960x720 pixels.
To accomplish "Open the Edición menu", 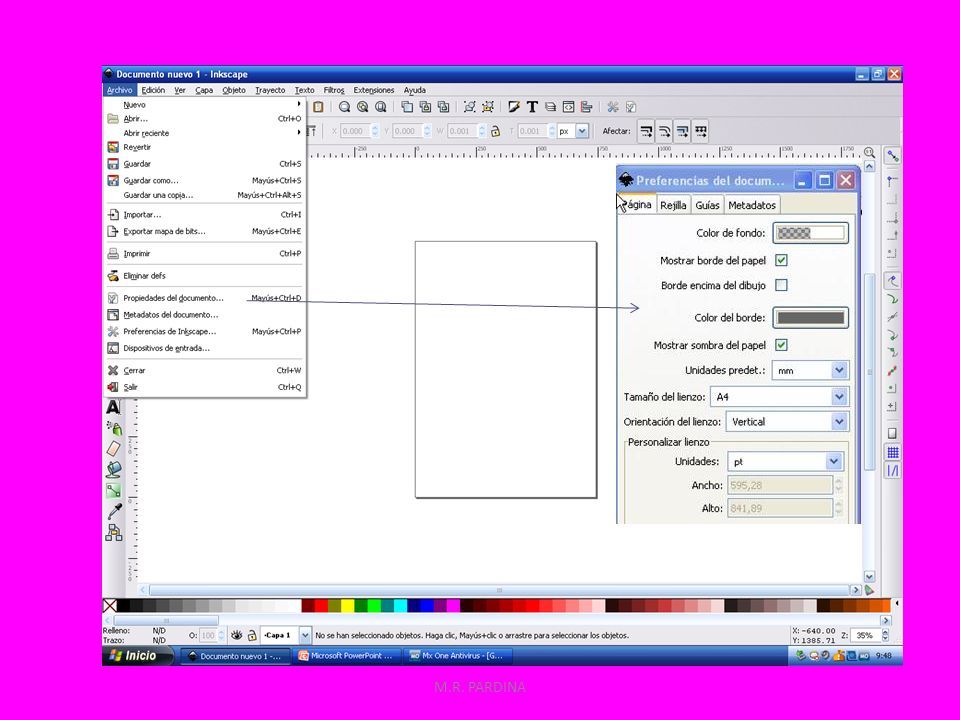I will coord(153,90).
